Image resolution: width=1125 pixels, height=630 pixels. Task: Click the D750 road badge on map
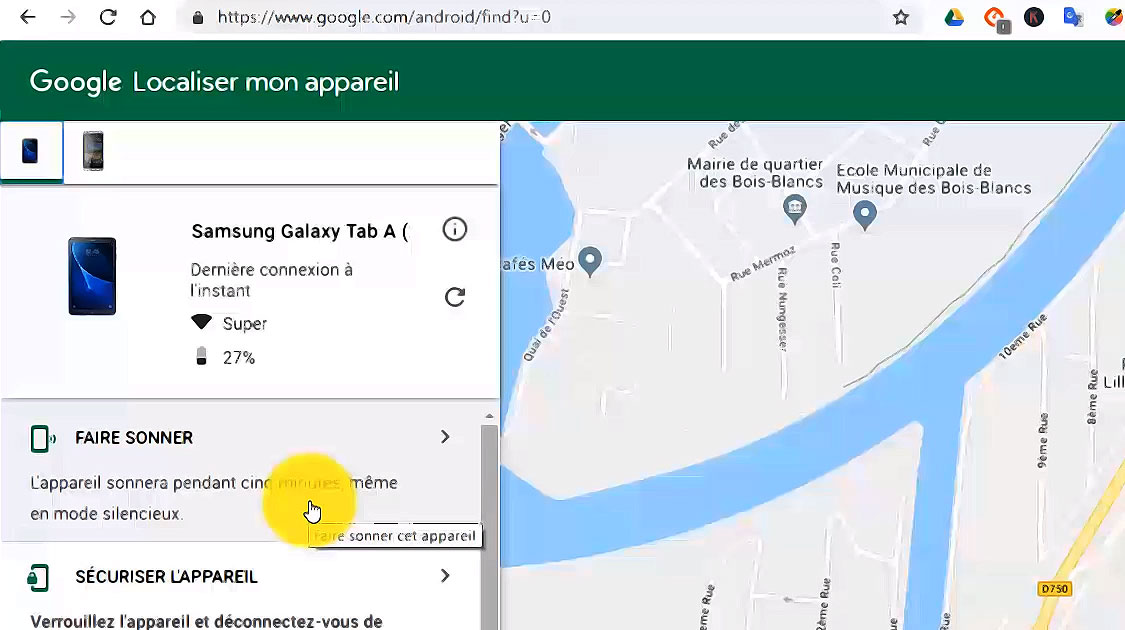(x=1054, y=589)
